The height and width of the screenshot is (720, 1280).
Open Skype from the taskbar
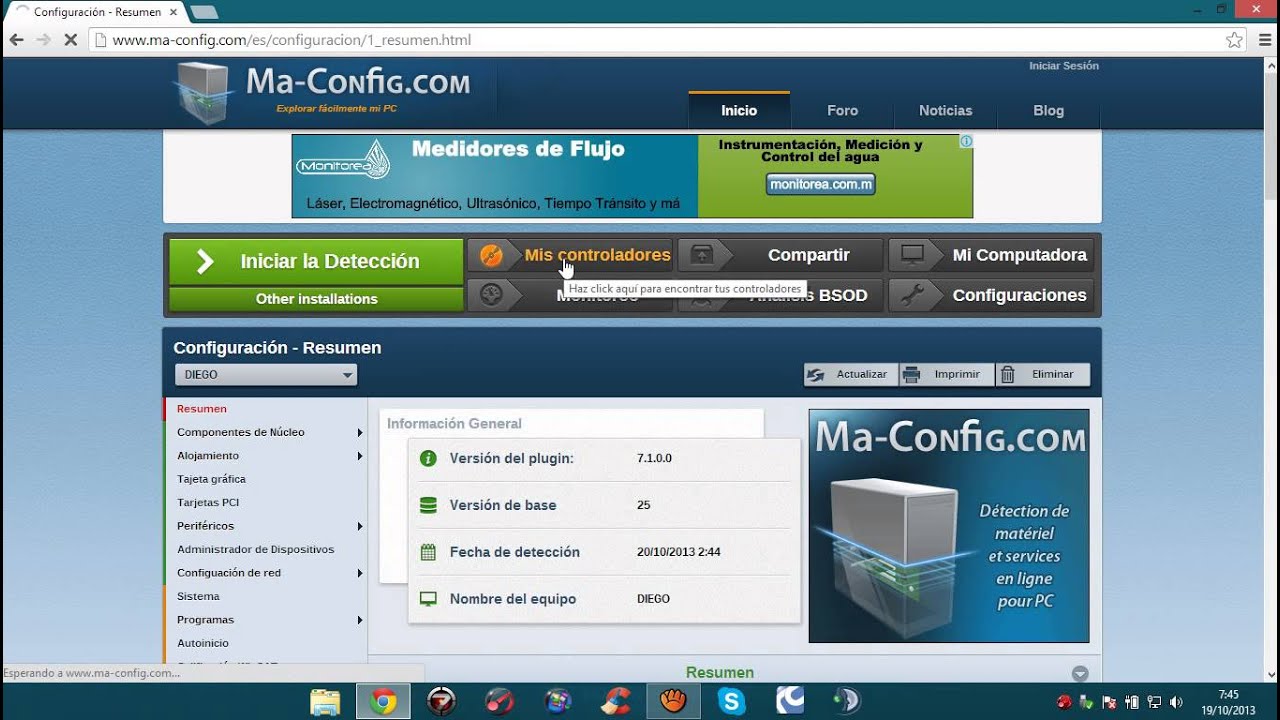732,701
